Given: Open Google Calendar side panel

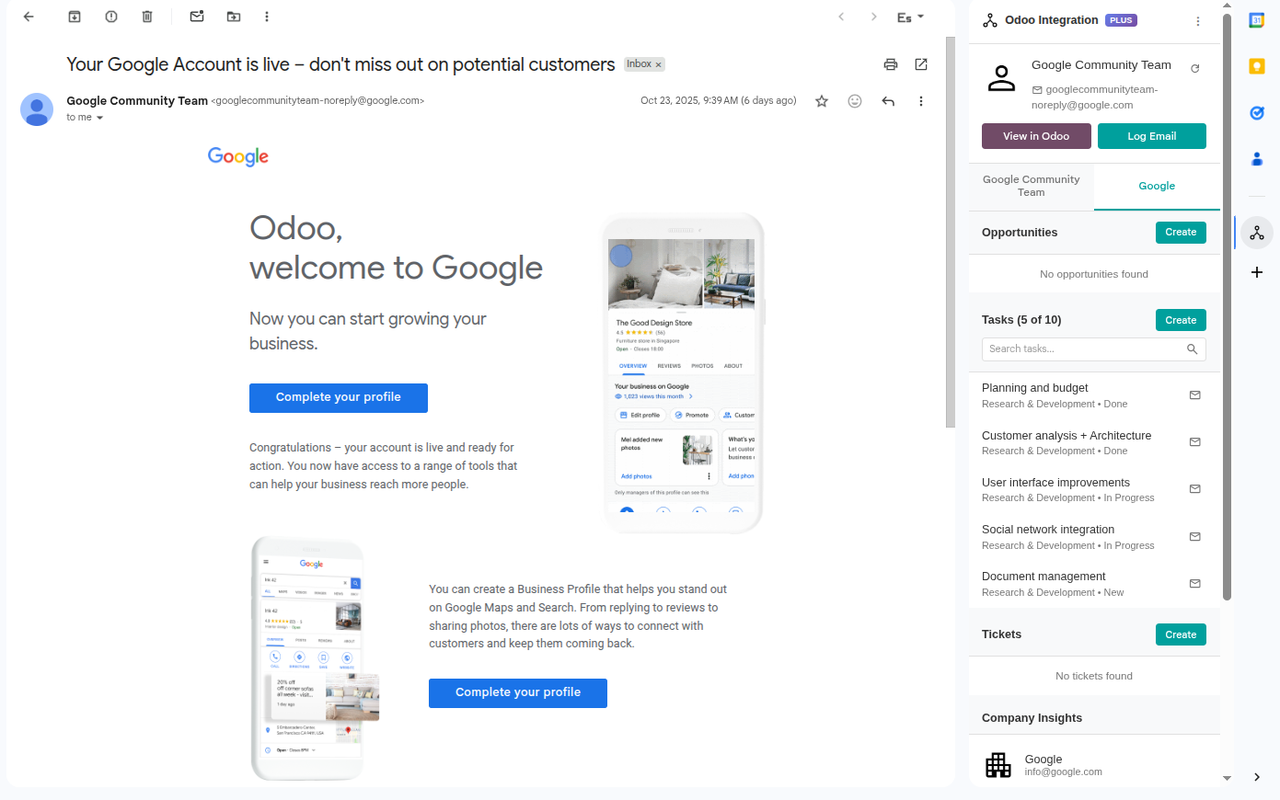Looking at the screenshot, I should 1257,20.
